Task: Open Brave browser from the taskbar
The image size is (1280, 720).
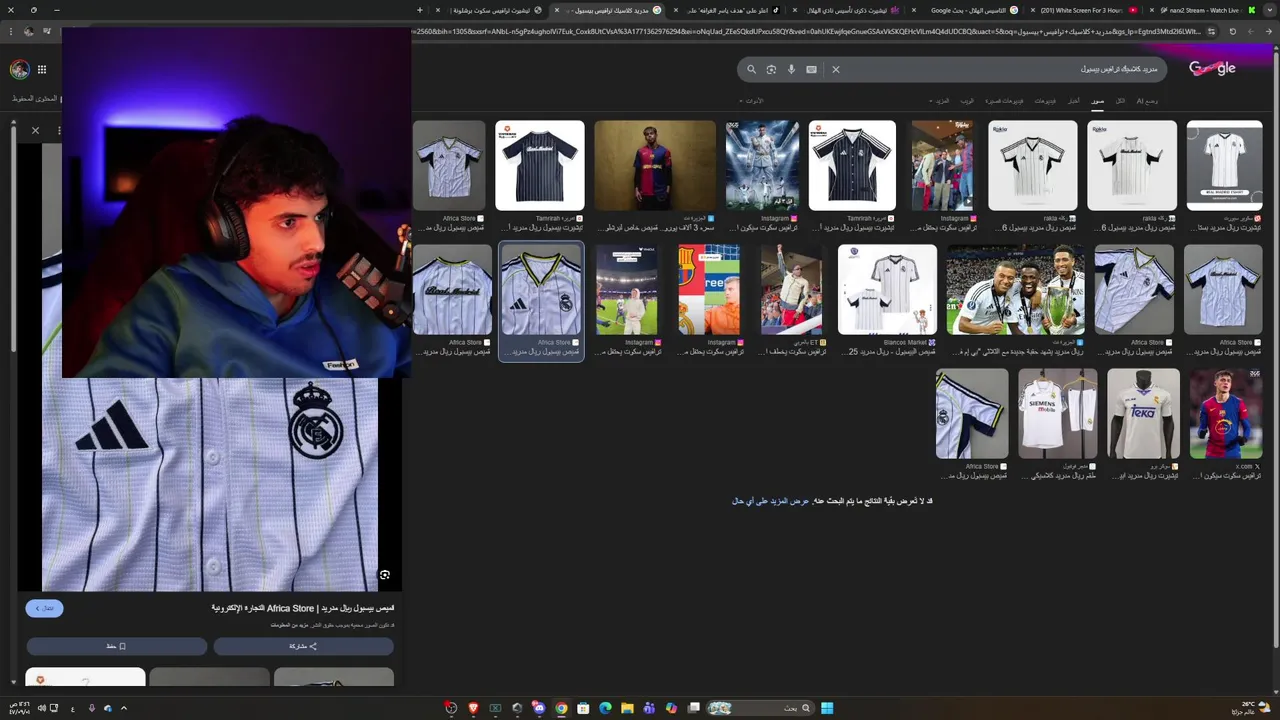Action: pyautogui.click(x=473, y=708)
